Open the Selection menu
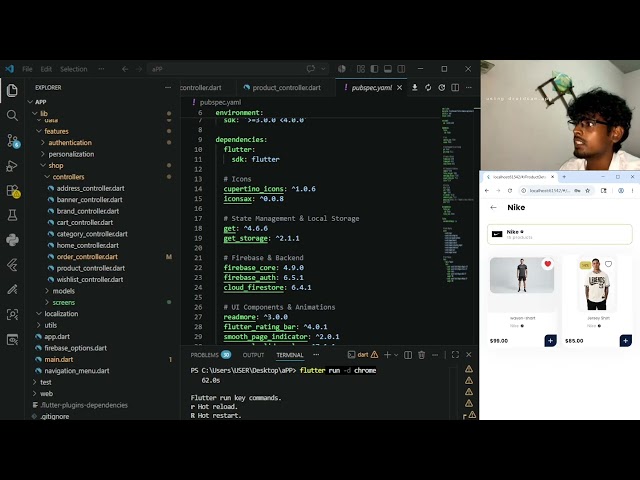 [x=74, y=69]
